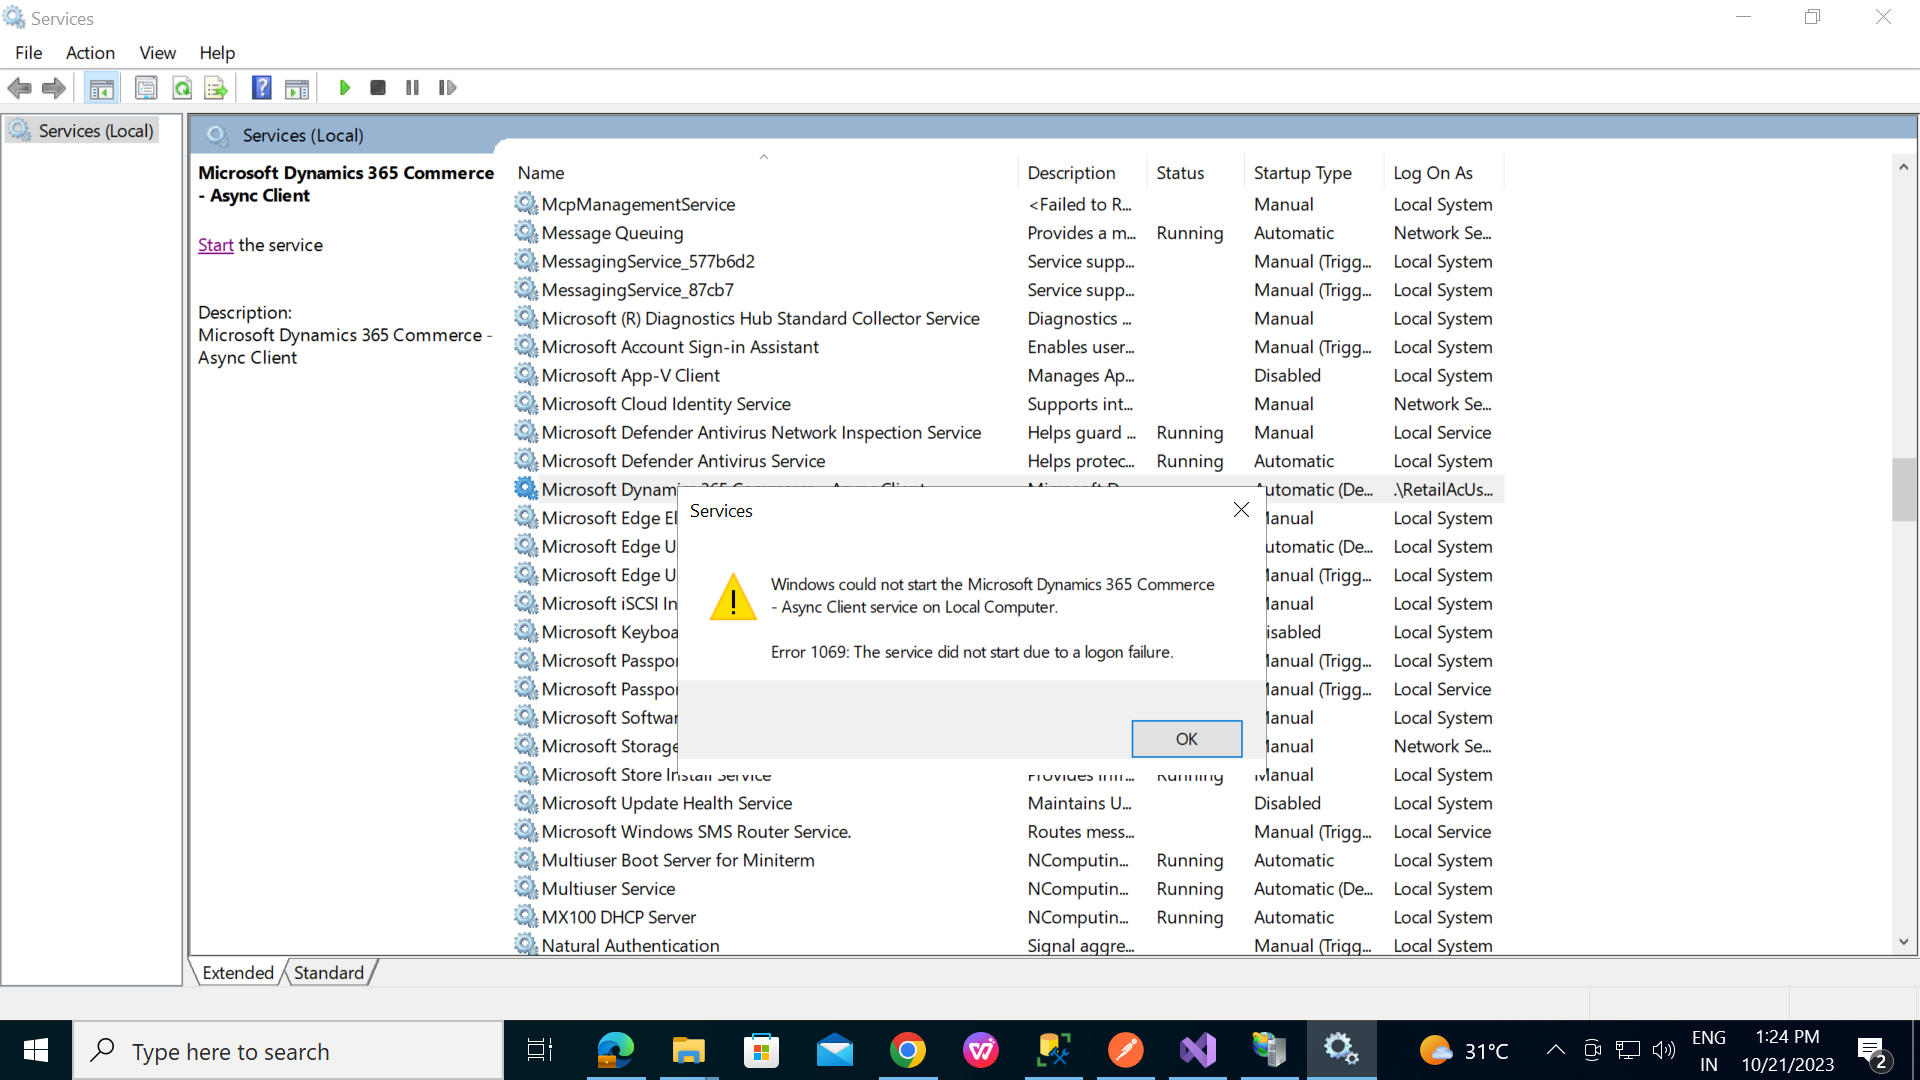This screenshot has width=1920, height=1080.
Task: Click the Restart Service toolbar icon
Action: (x=447, y=88)
